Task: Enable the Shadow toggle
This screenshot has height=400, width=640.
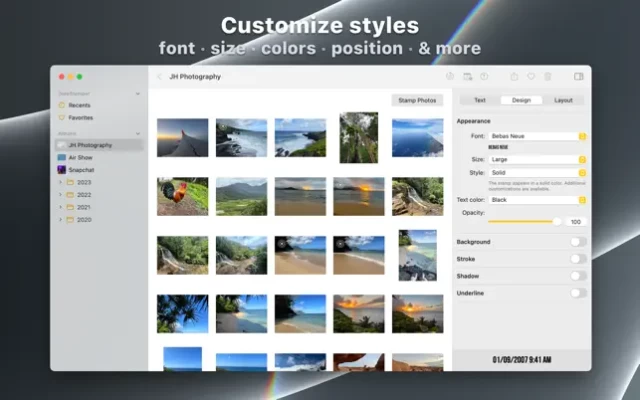Action: (x=577, y=276)
